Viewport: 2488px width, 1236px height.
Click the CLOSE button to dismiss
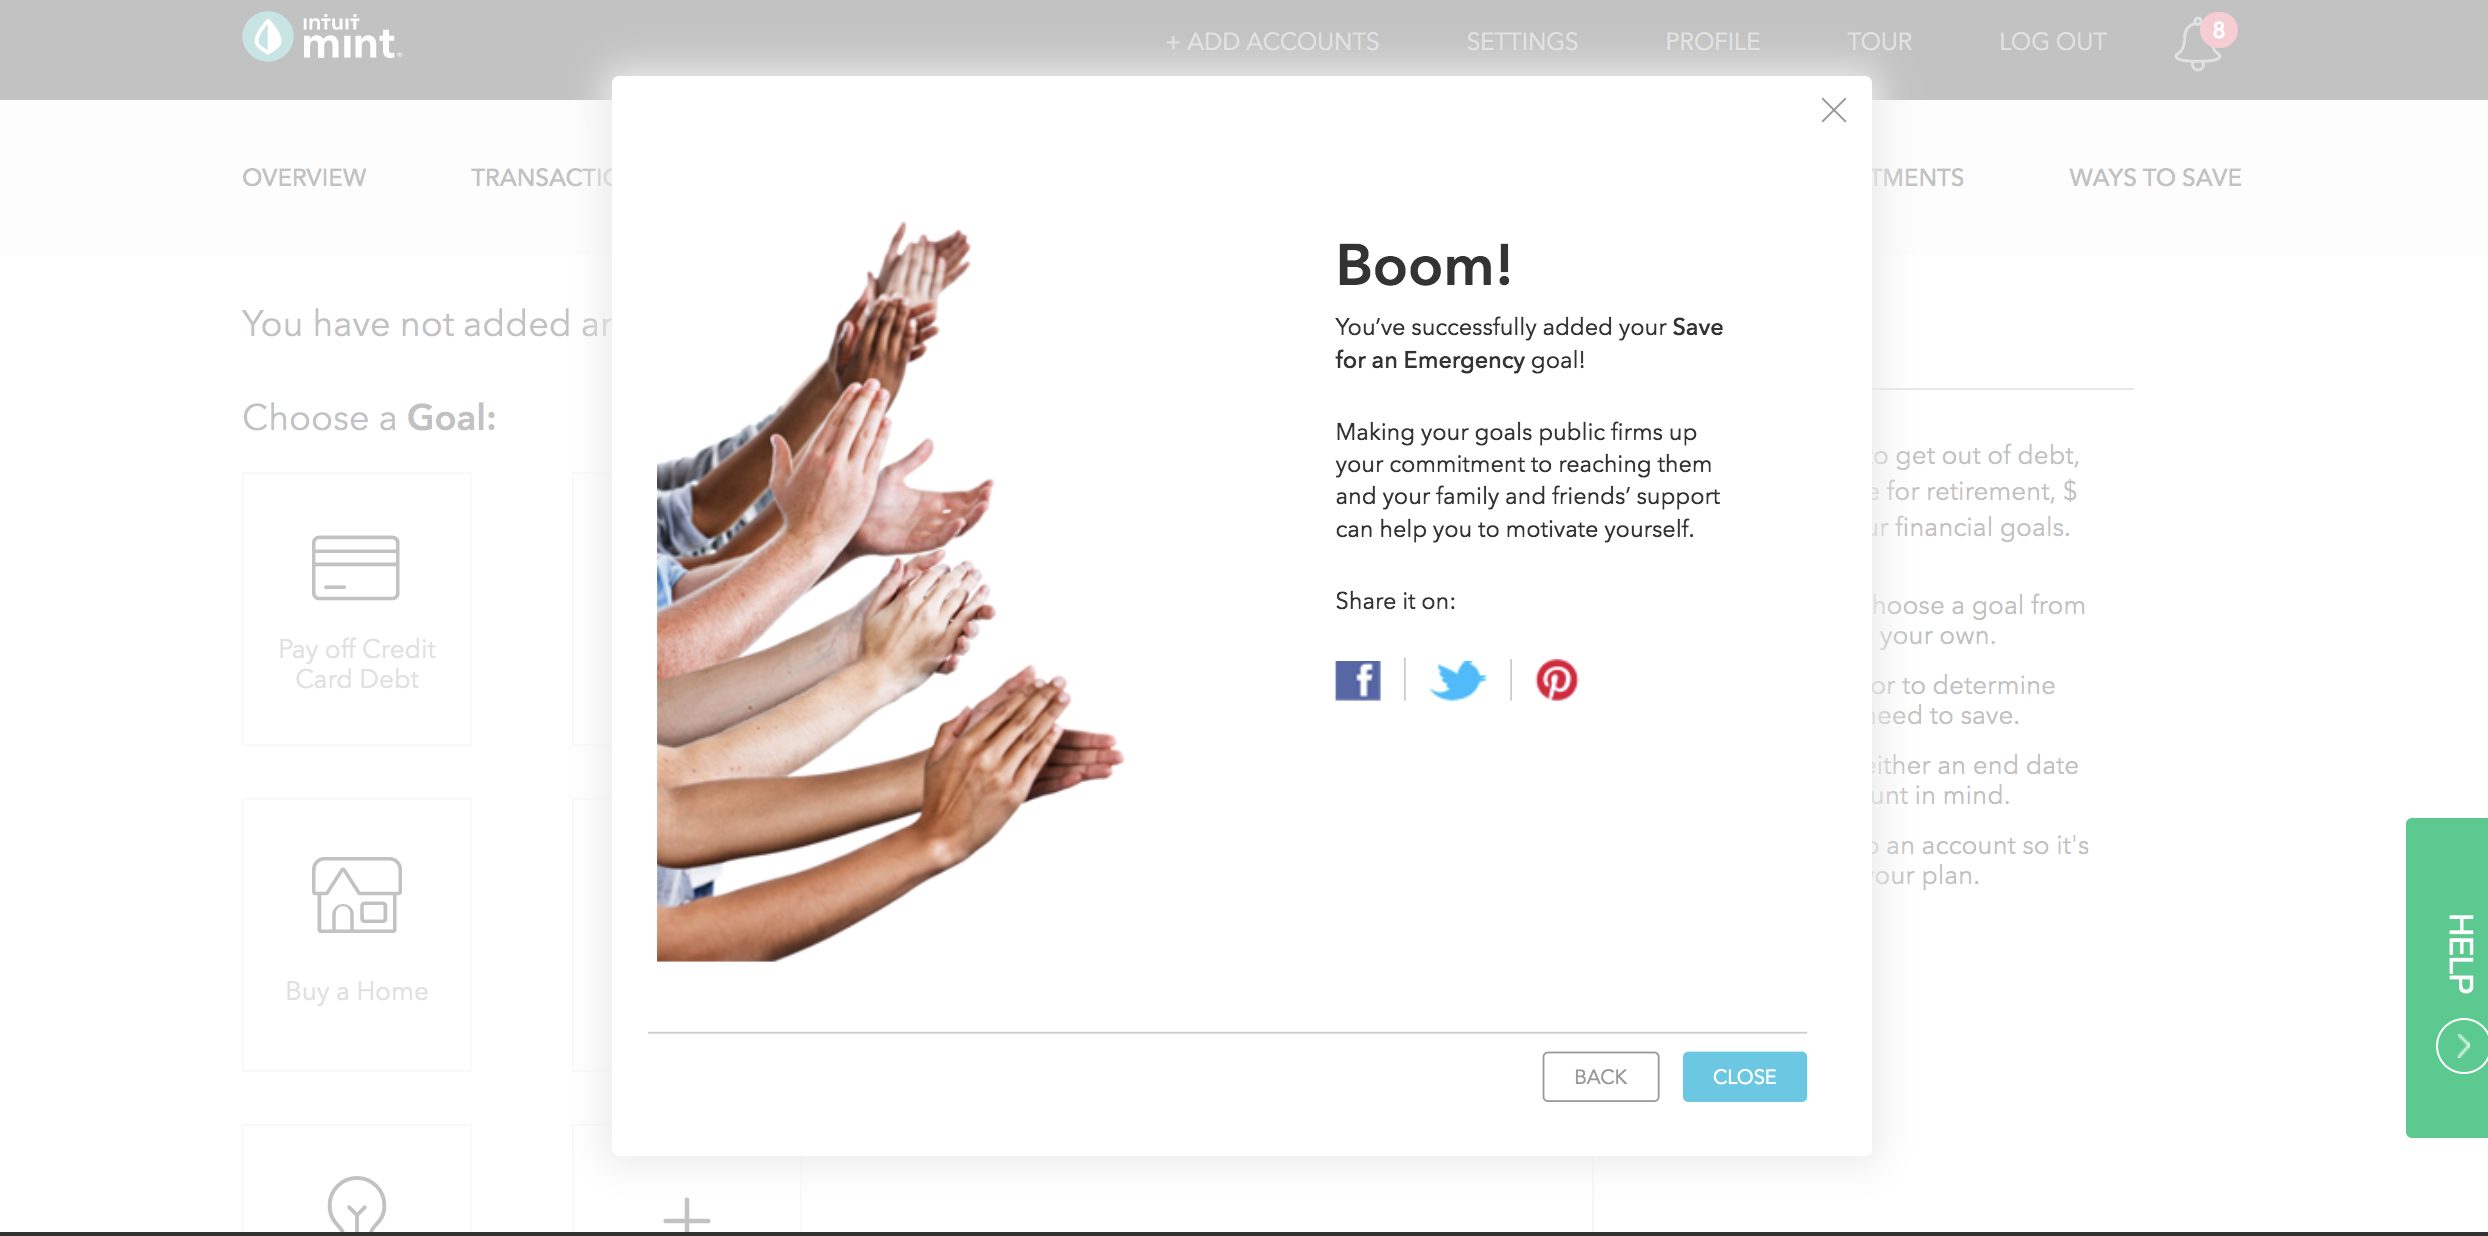pyautogui.click(x=1744, y=1076)
